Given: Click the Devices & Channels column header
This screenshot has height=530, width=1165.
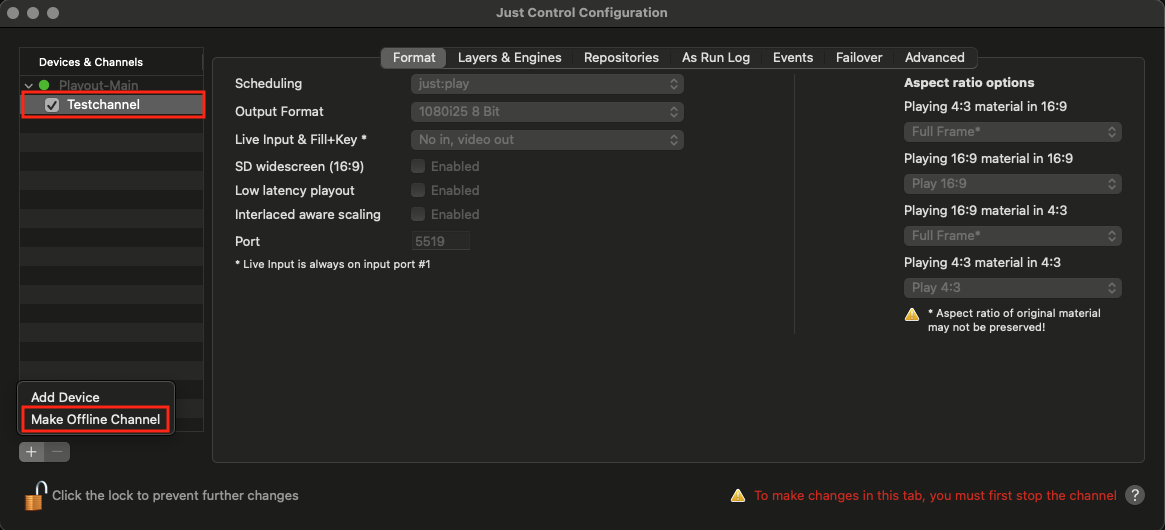Looking at the screenshot, I should pyautogui.click(x=111, y=62).
